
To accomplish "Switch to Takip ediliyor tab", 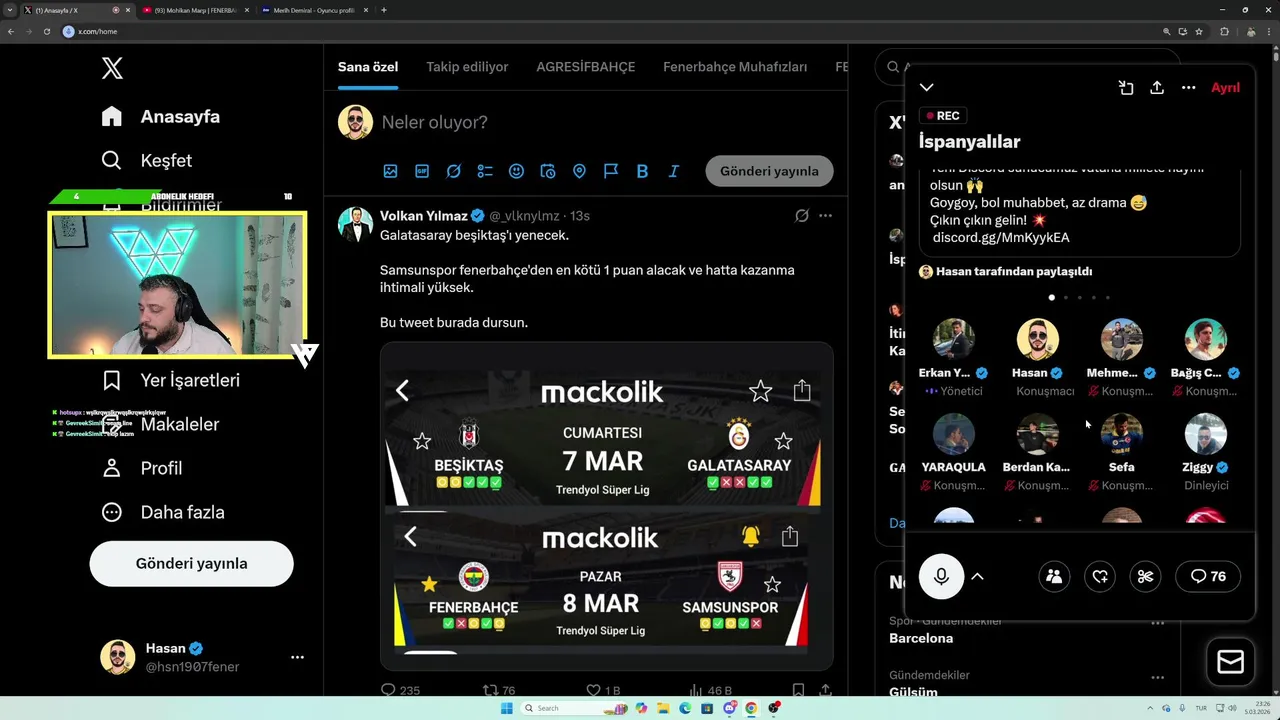I will pyautogui.click(x=467, y=67).
